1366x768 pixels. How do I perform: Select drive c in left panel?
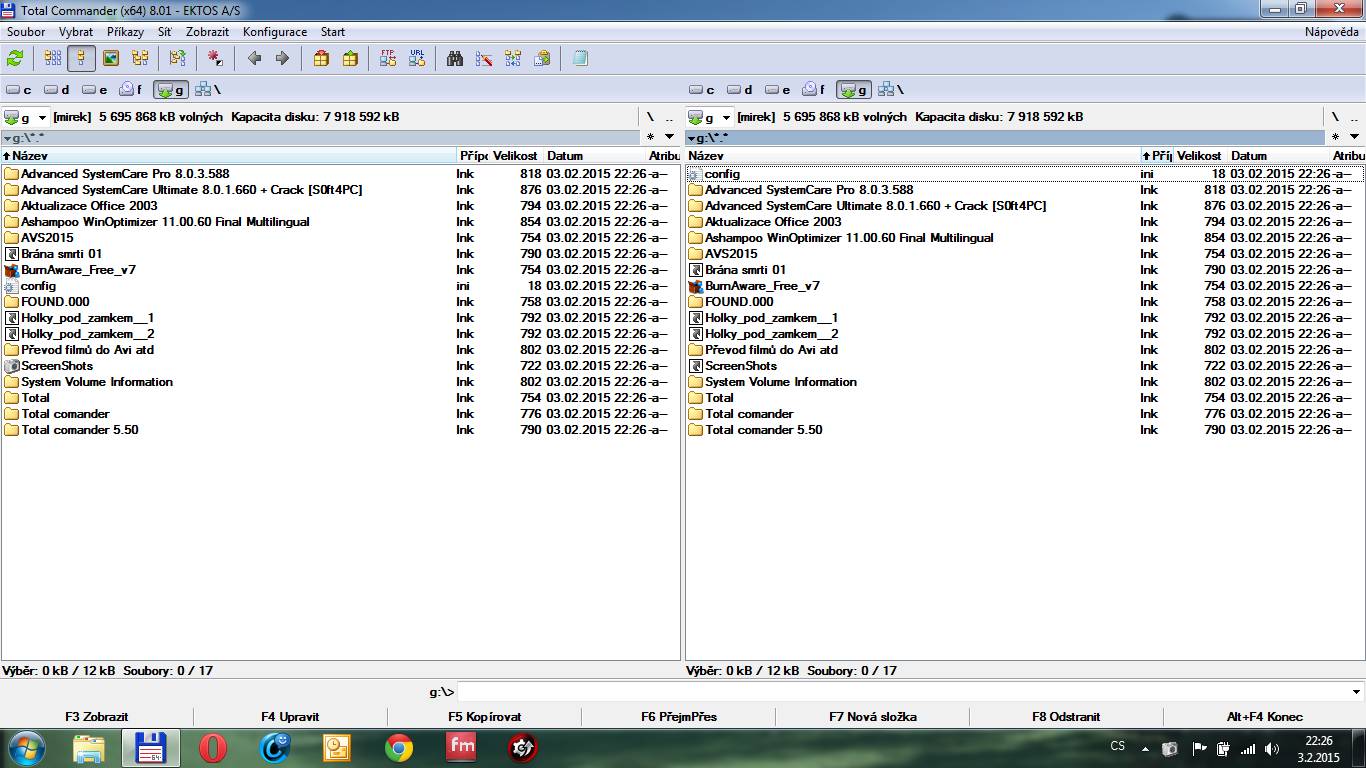click(19, 90)
